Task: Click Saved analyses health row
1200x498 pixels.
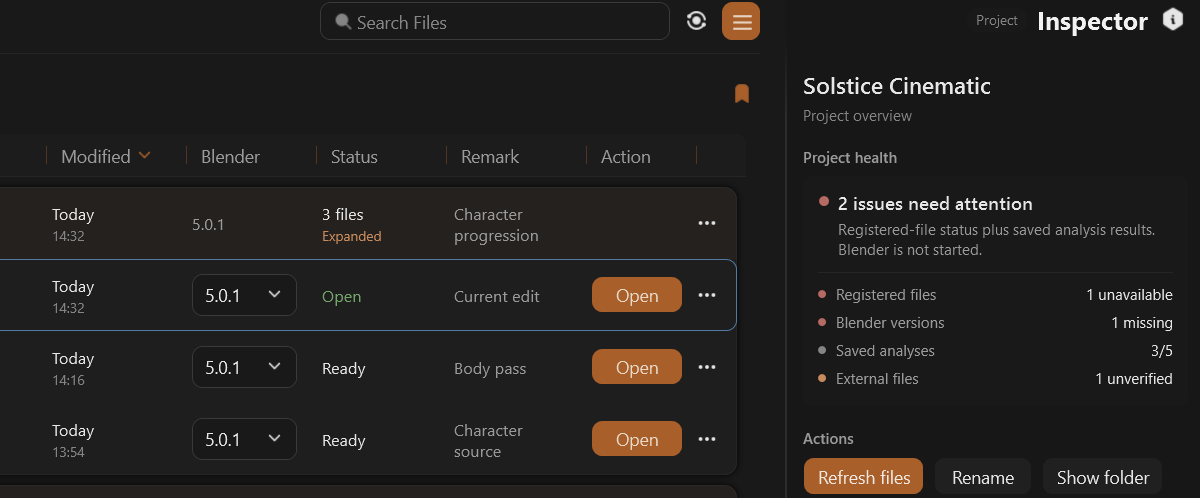Action: (x=995, y=351)
